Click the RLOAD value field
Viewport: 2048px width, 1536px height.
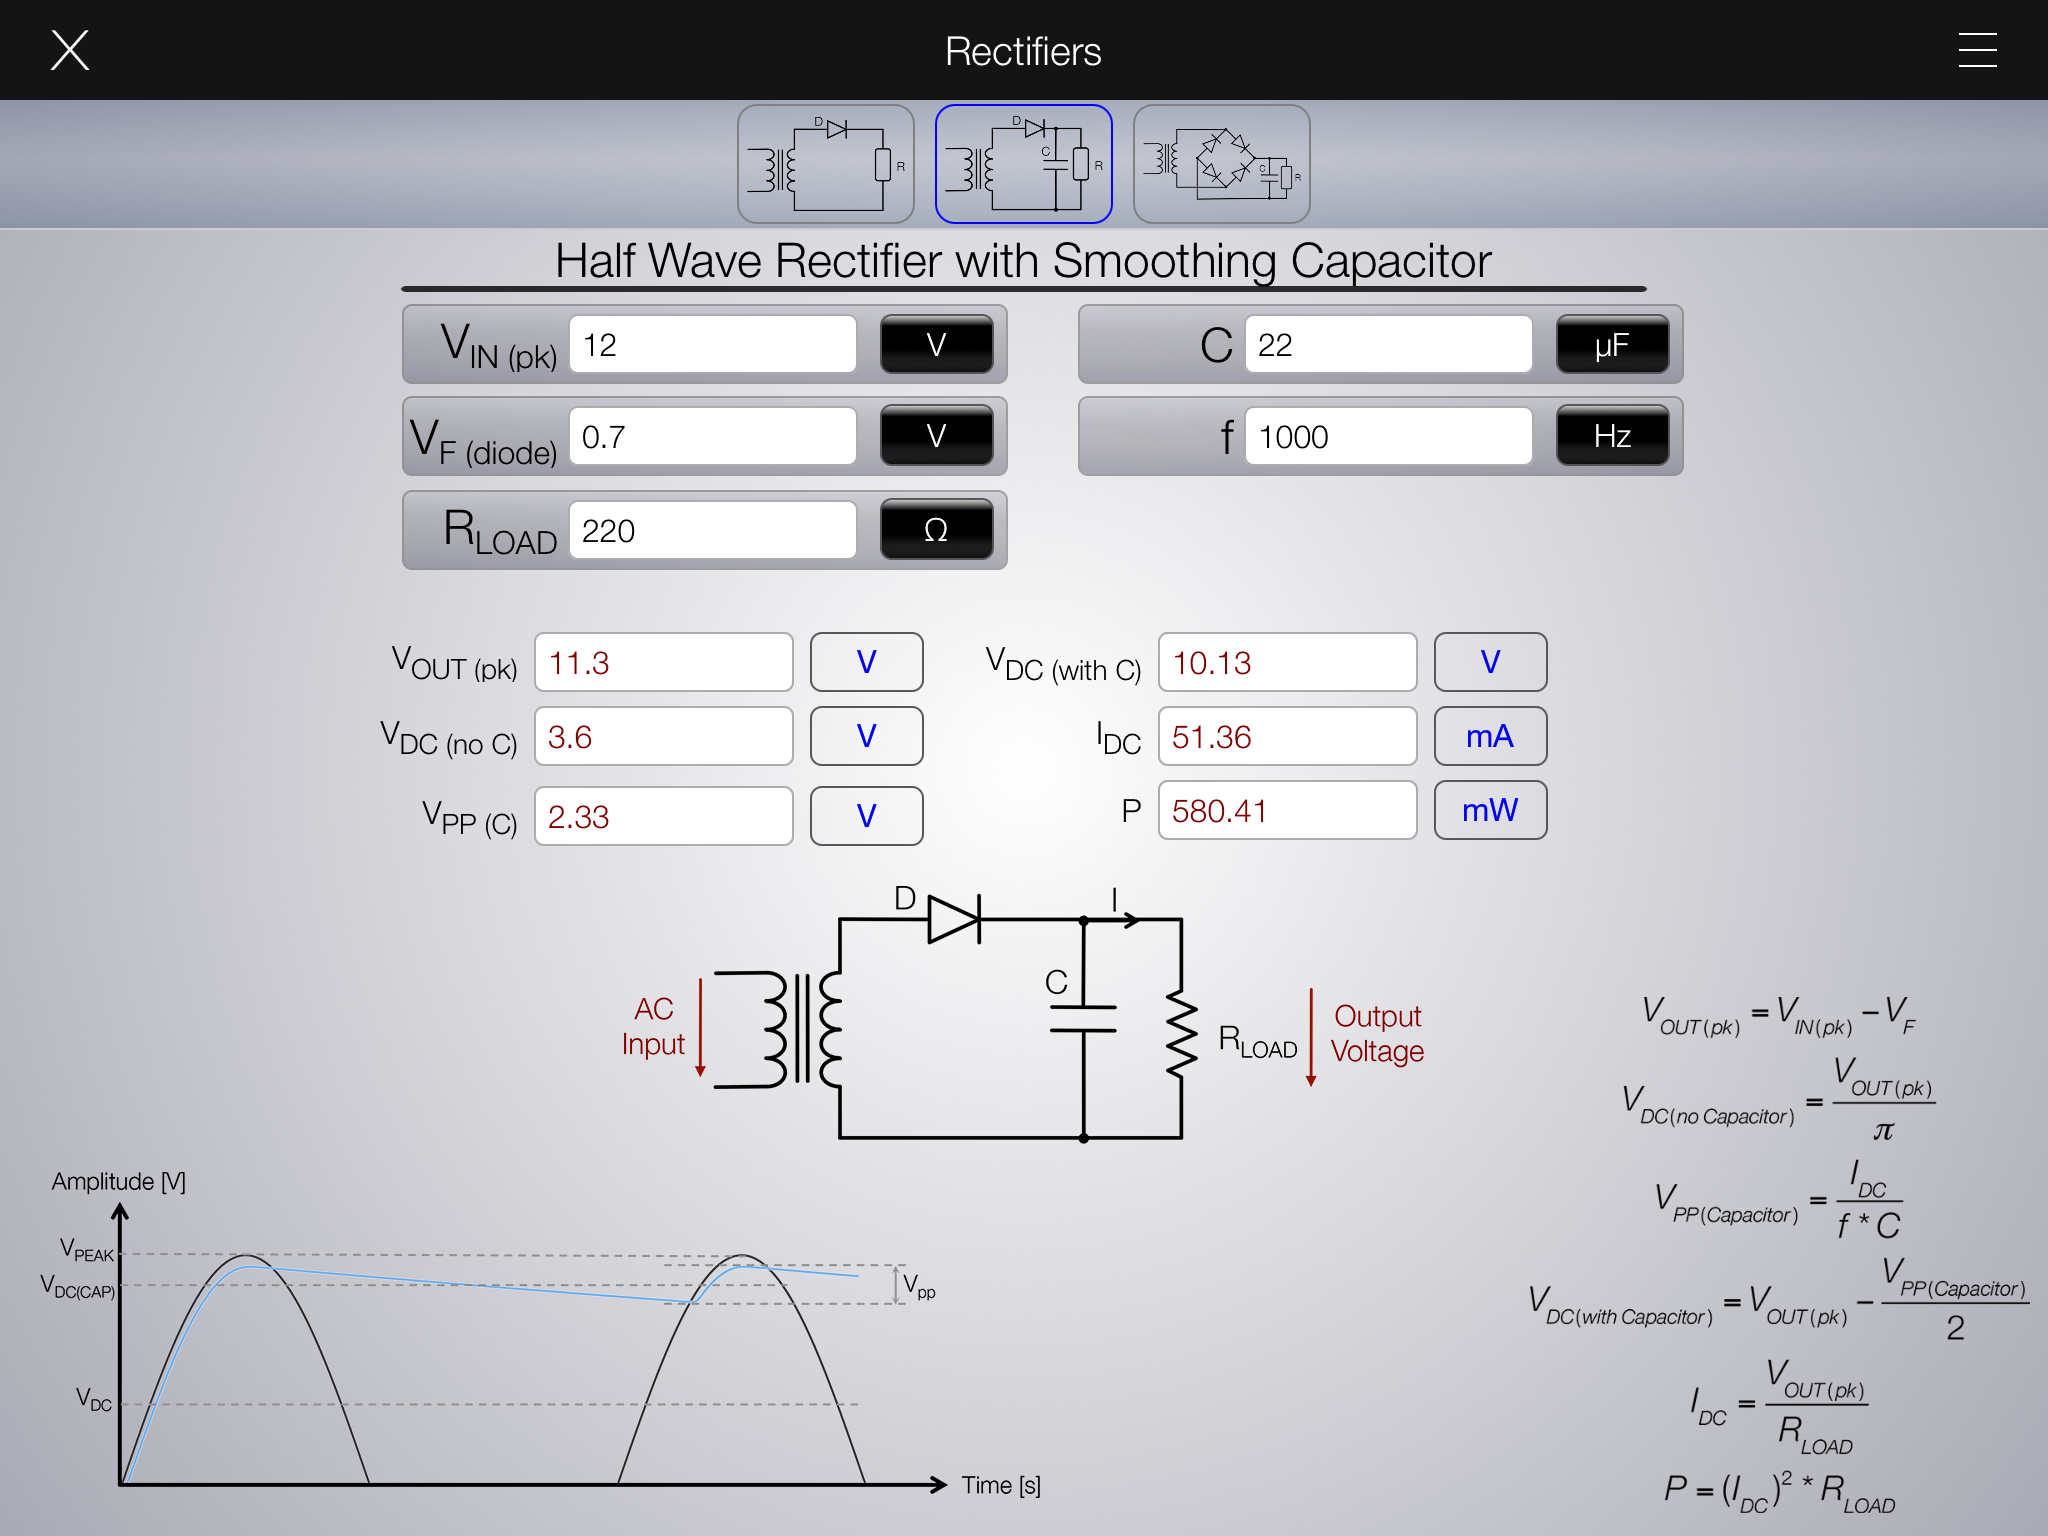coord(713,530)
